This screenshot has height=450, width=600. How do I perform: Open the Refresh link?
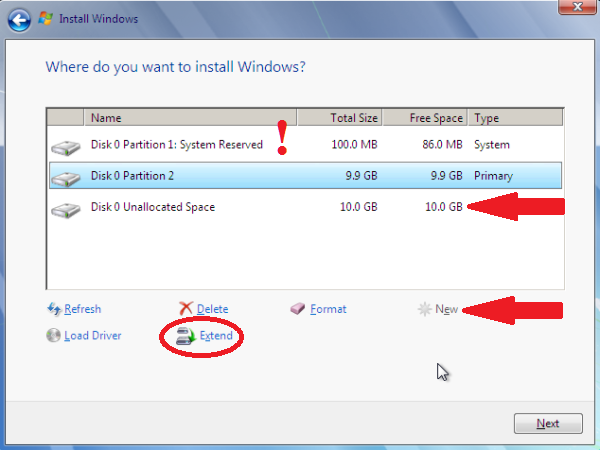(83, 309)
